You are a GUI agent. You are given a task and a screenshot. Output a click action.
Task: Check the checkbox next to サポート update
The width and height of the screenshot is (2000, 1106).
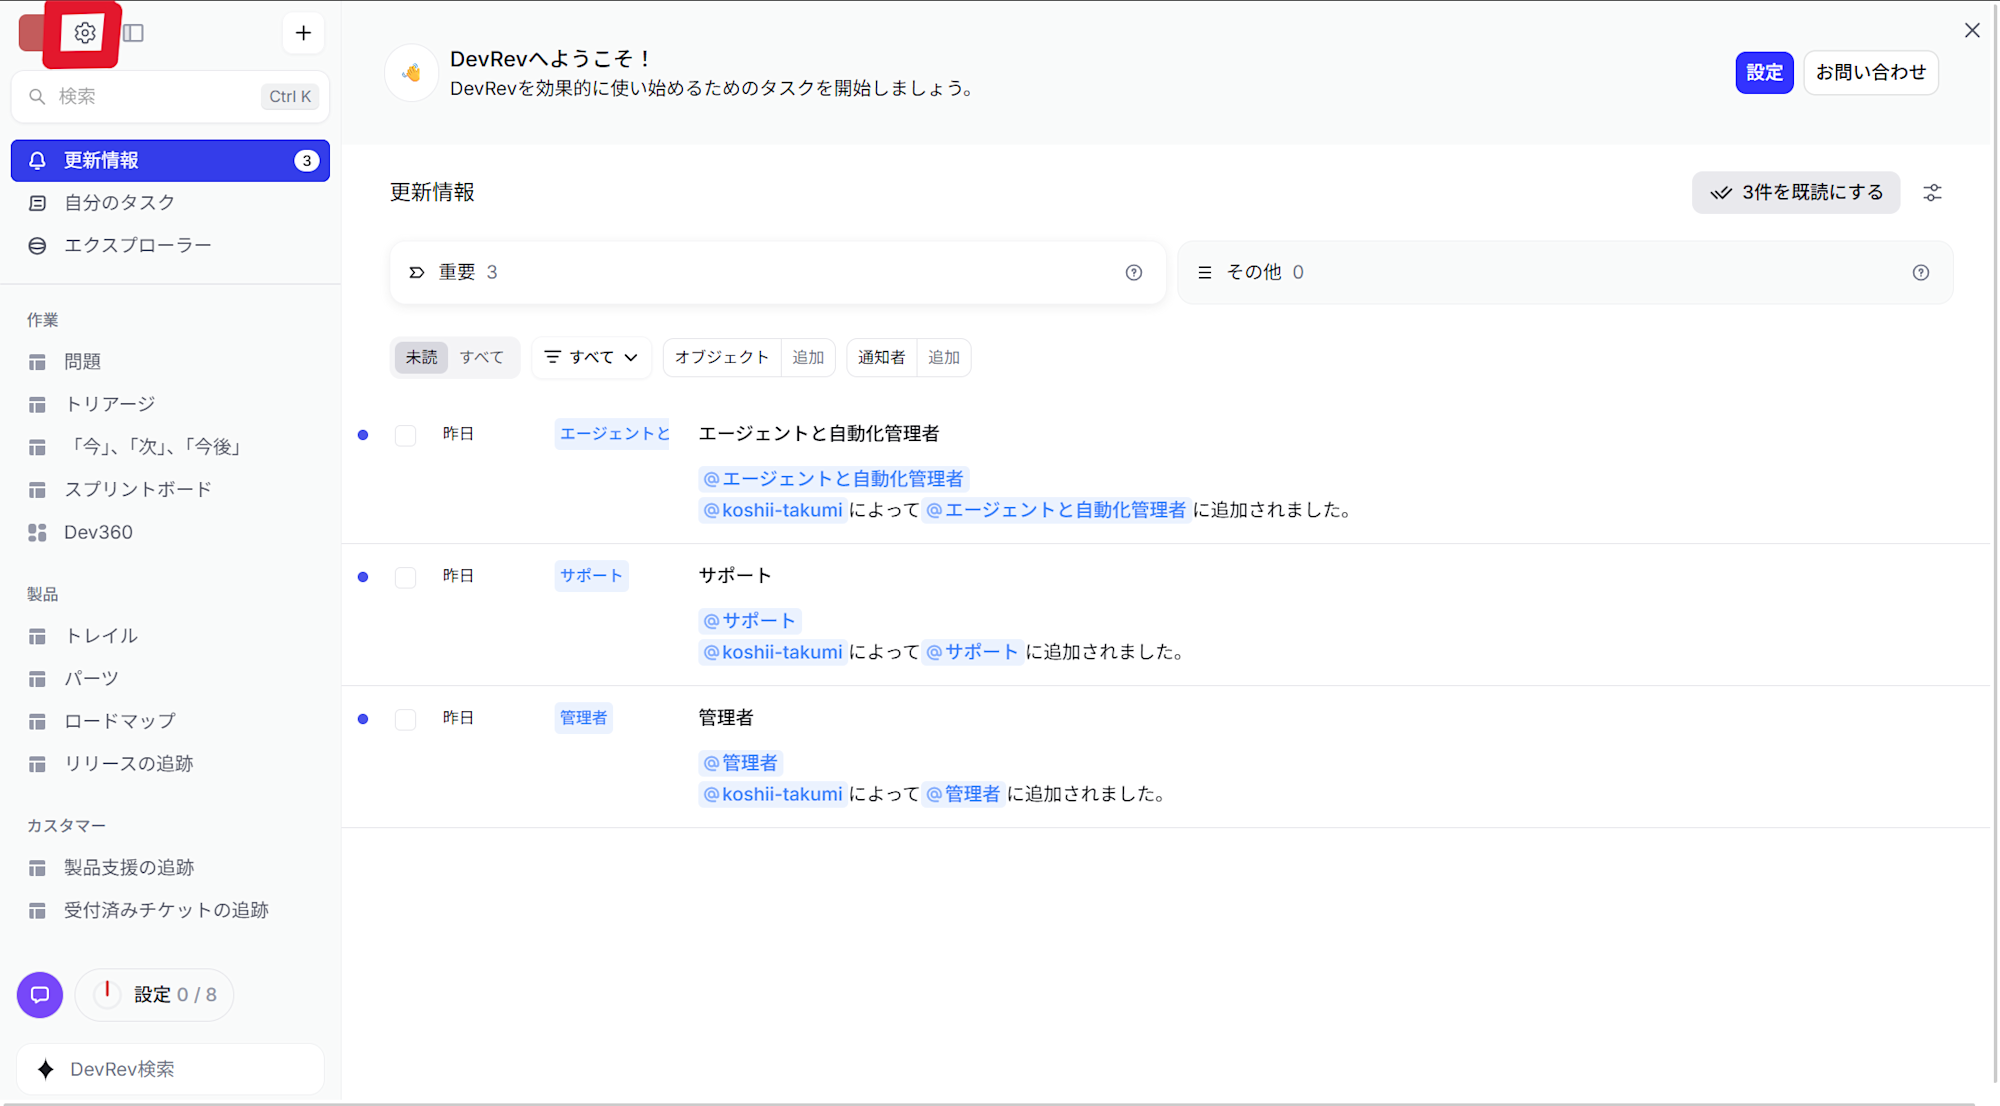(x=405, y=577)
